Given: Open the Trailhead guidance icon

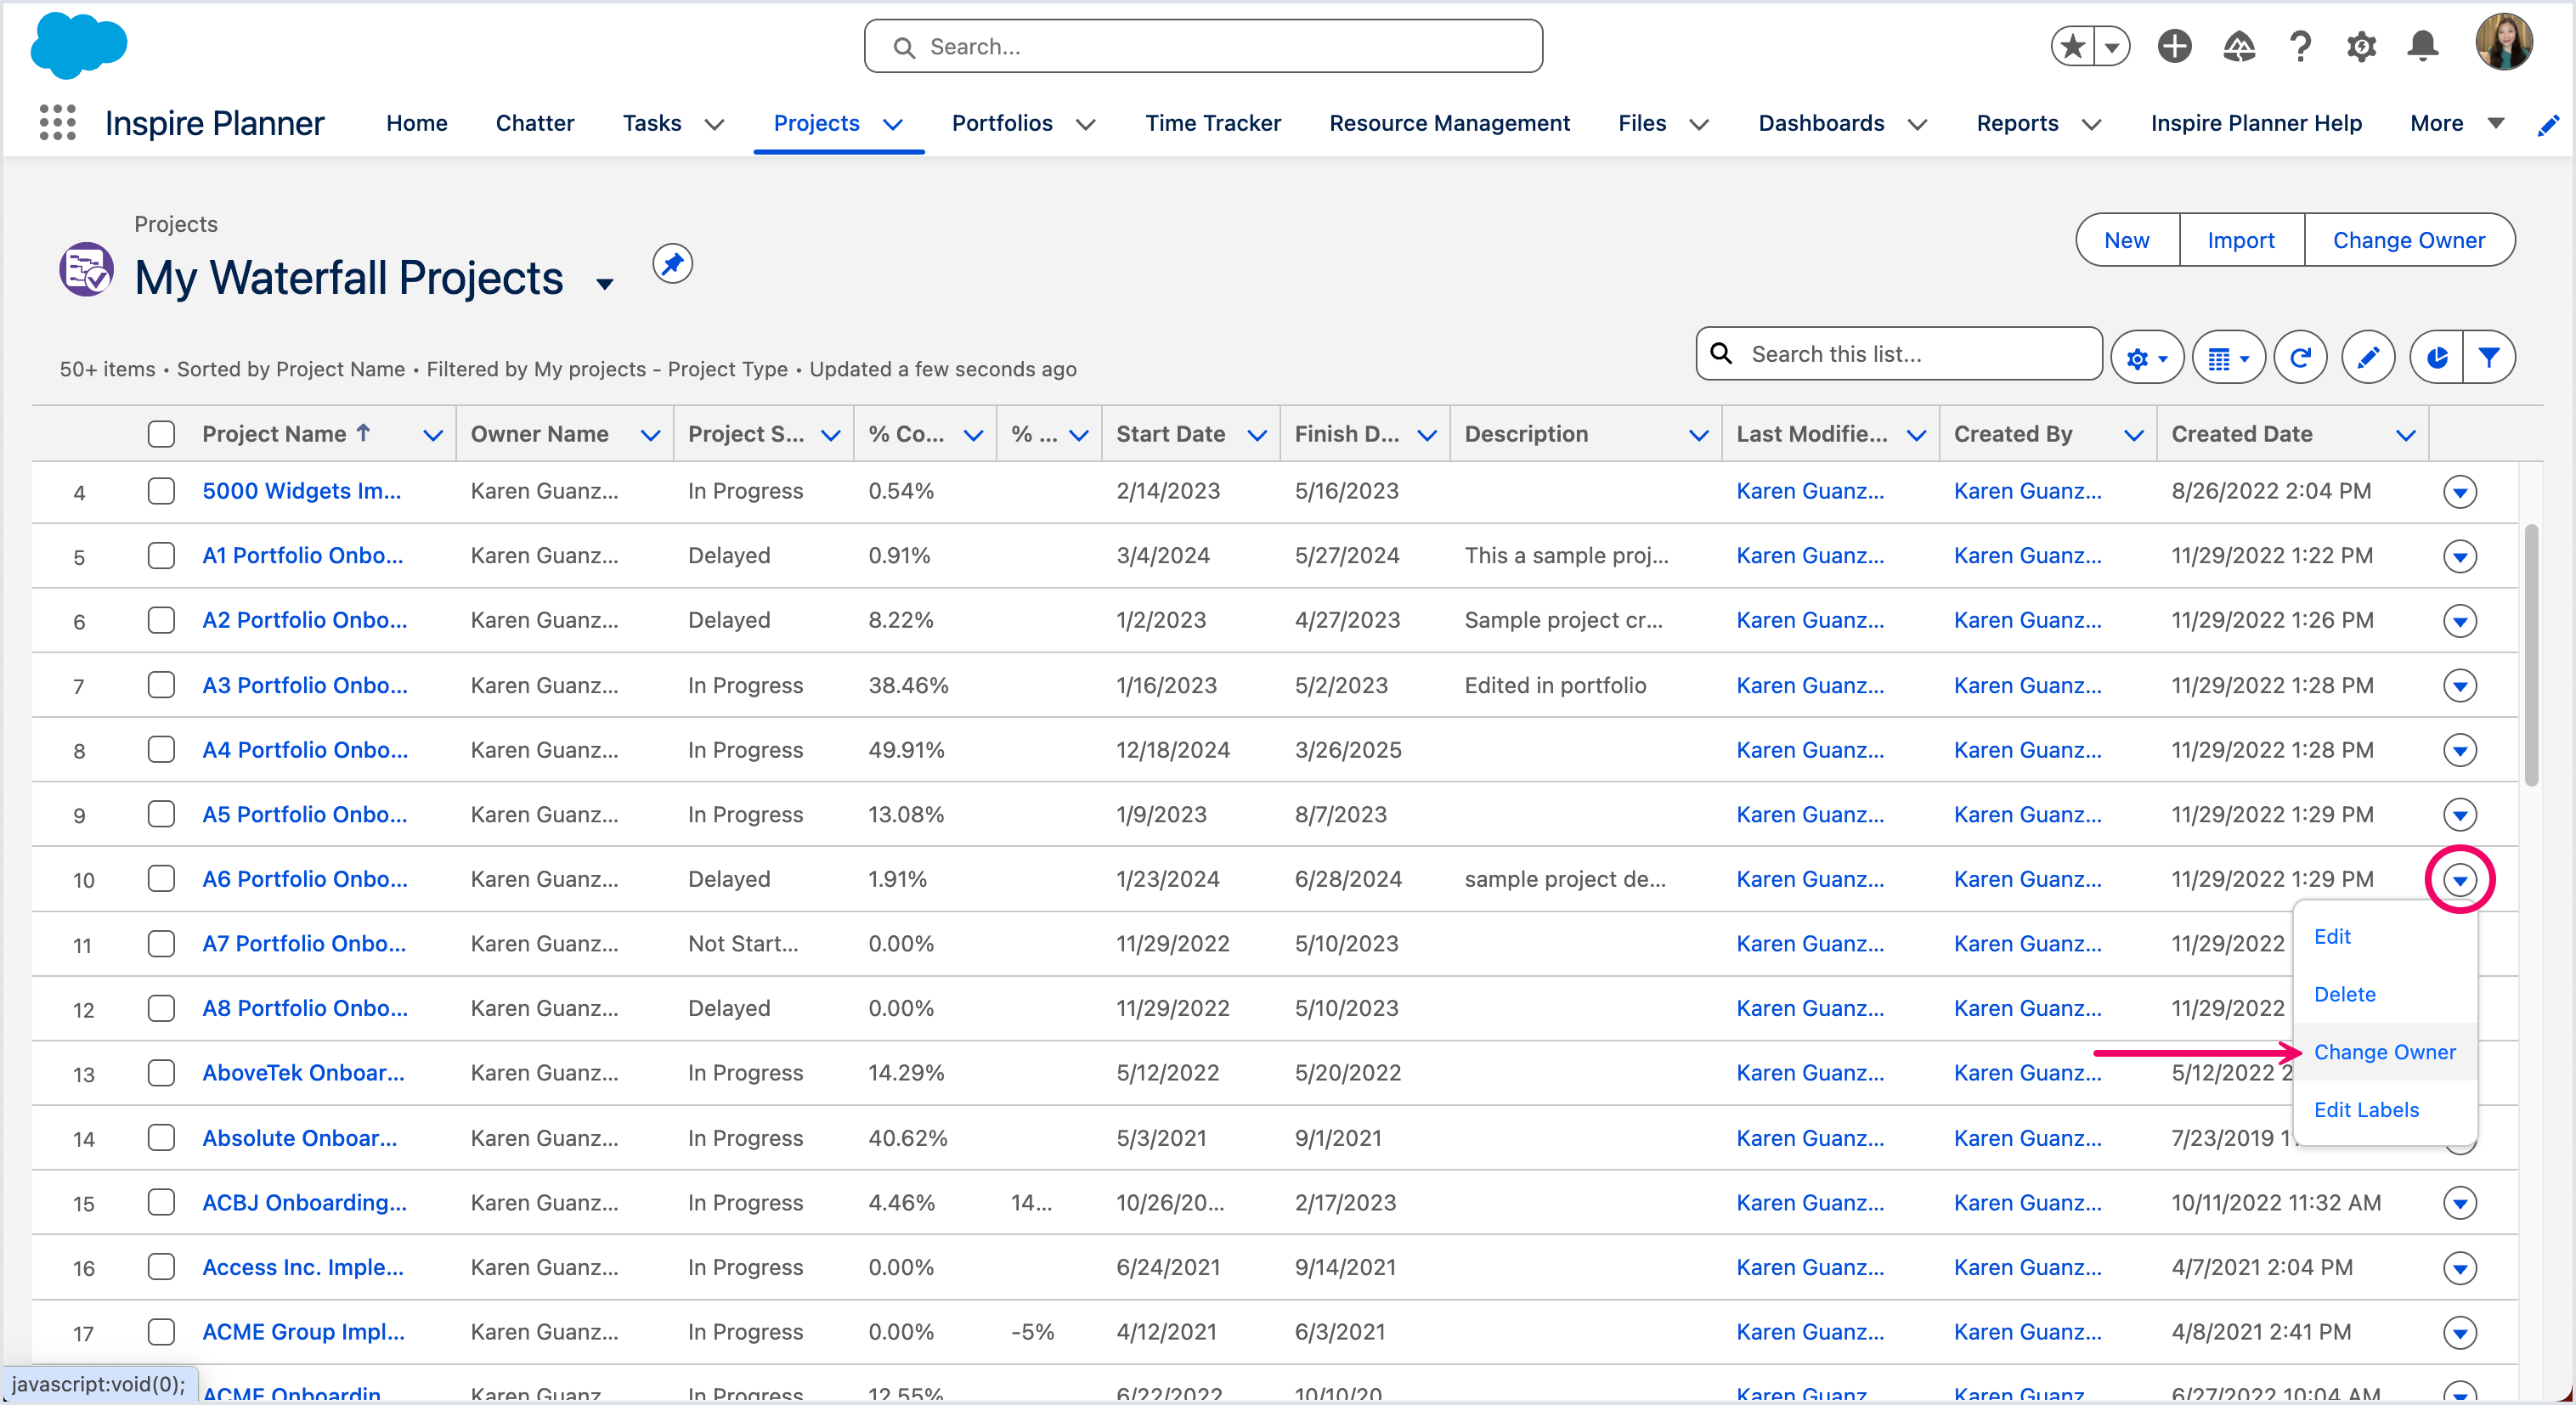Looking at the screenshot, I should pyautogui.click(x=2238, y=46).
